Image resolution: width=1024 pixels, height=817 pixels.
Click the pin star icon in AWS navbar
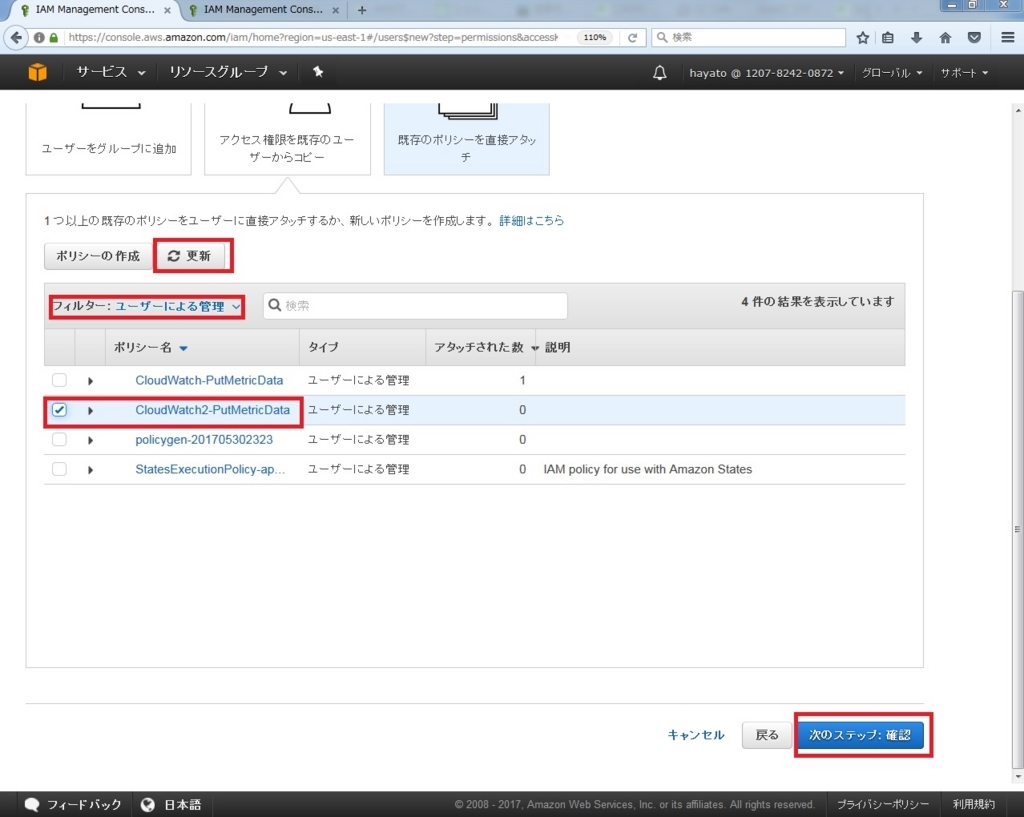[318, 72]
